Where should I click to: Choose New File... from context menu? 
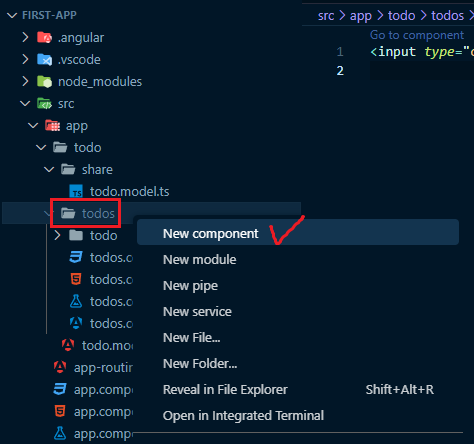coord(298,337)
